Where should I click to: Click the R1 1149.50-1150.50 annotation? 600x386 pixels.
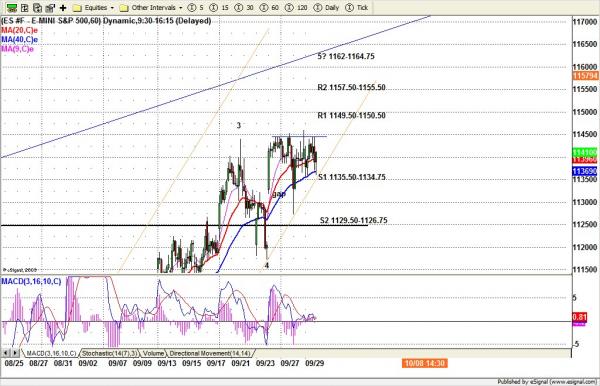coord(351,116)
